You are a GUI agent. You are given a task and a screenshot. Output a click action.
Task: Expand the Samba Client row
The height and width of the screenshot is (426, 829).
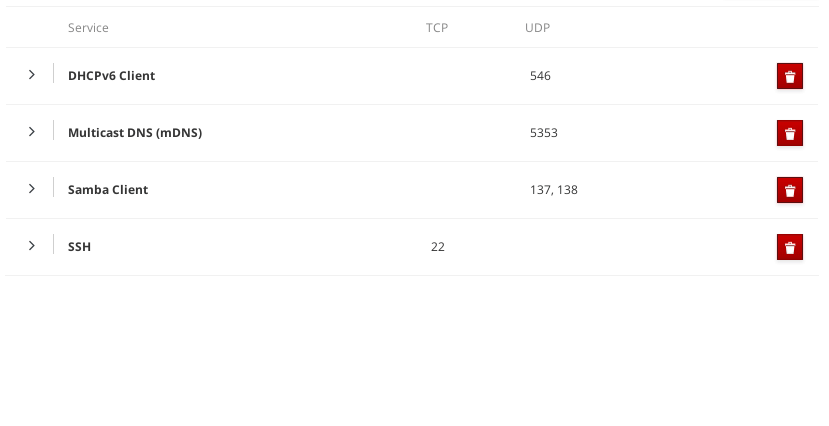click(32, 189)
